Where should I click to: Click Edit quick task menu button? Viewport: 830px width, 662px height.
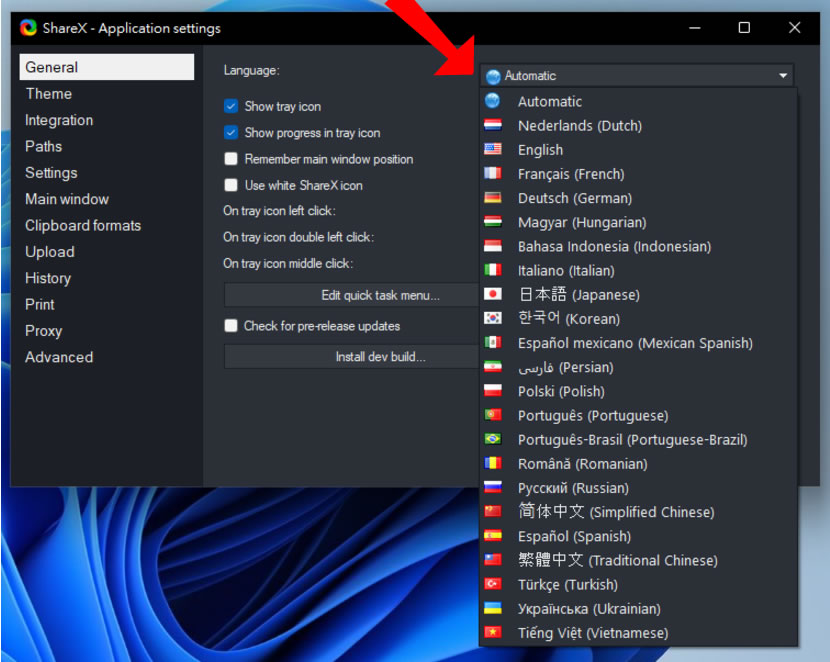tap(352, 295)
